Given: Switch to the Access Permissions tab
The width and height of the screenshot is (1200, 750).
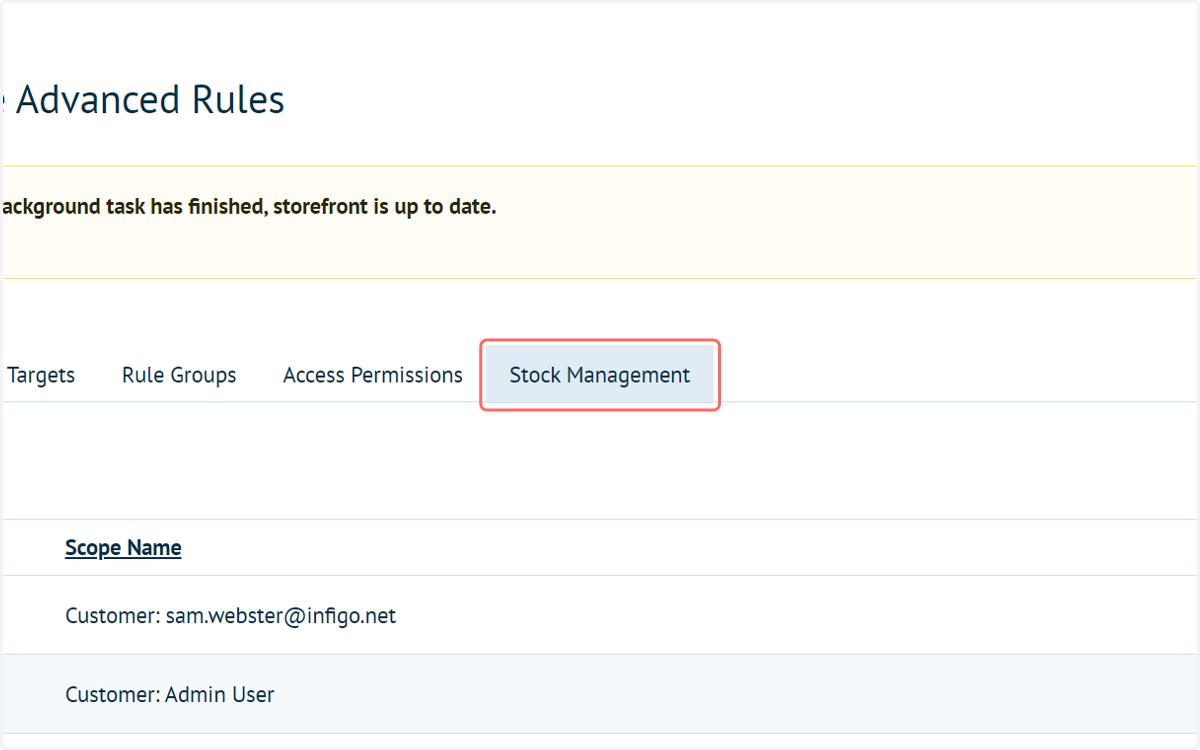Looking at the screenshot, I should tap(373, 375).
